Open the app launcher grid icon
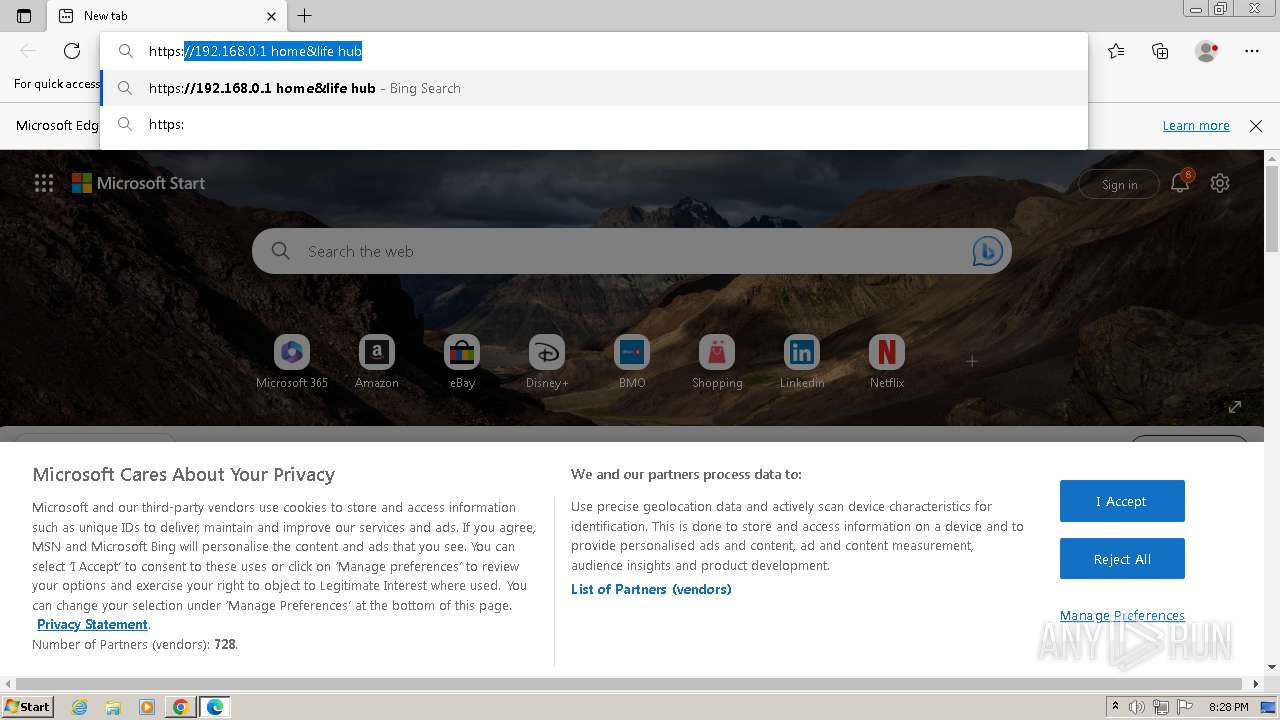1280x720 pixels. (x=44, y=183)
